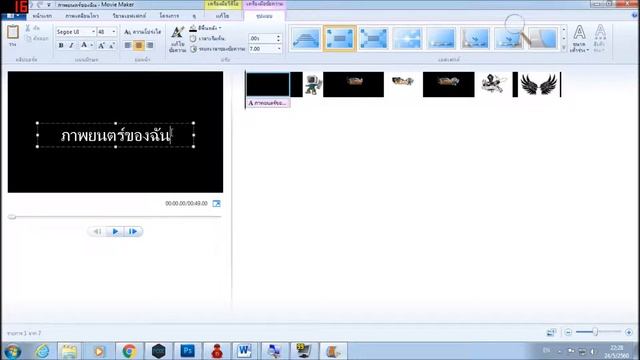This screenshot has height=360, width=640.
Task: Select the black wings clip thumbnail
Action: (x=539, y=84)
